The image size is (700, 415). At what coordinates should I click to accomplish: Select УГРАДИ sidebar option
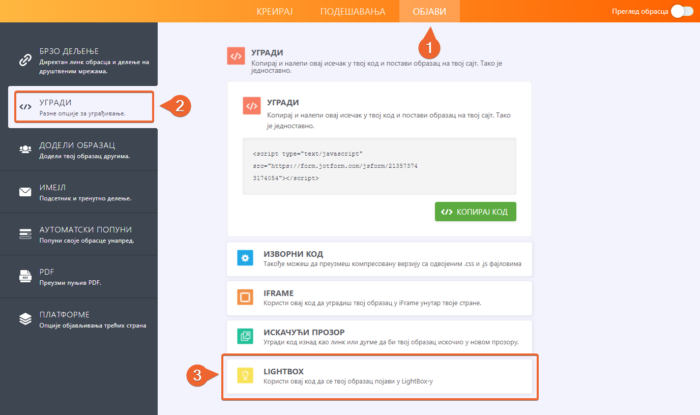(84, 107)
